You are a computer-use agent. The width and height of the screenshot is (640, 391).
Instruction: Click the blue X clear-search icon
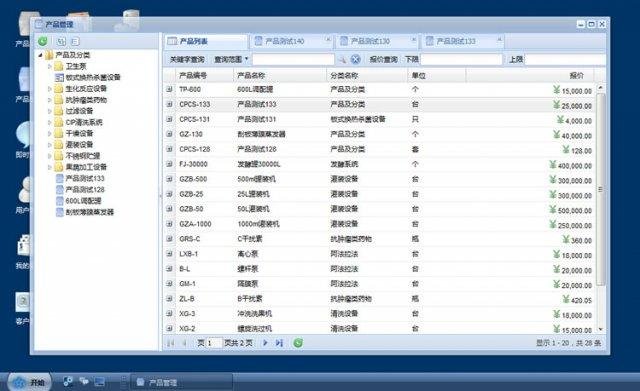(x=356, y=60)
